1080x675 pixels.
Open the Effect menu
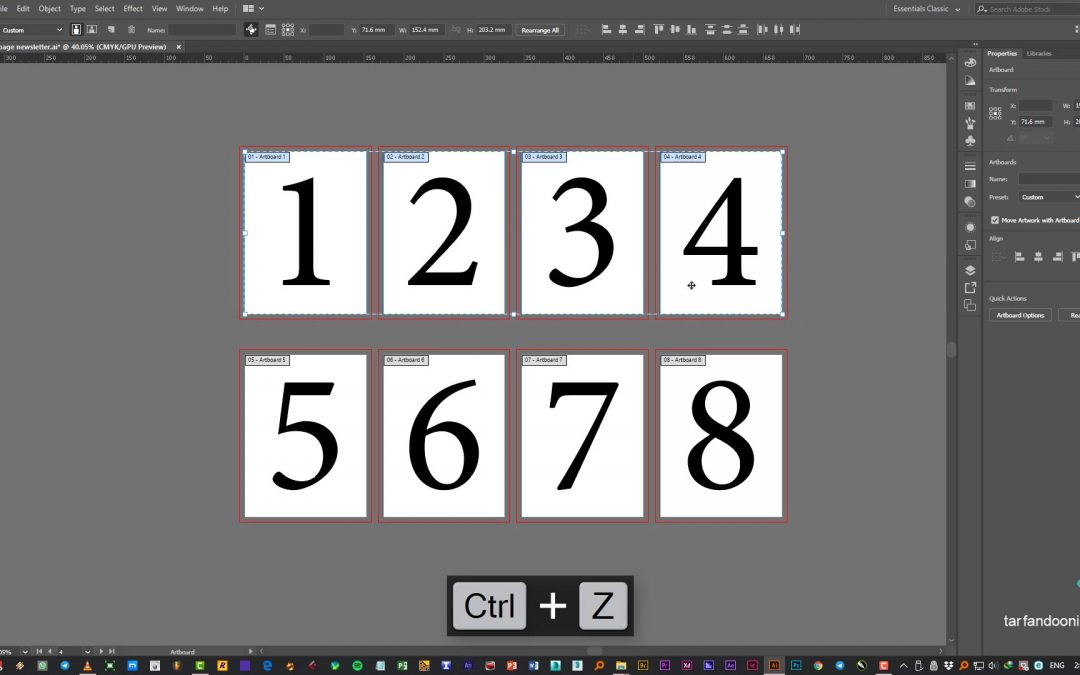point(133,9)
